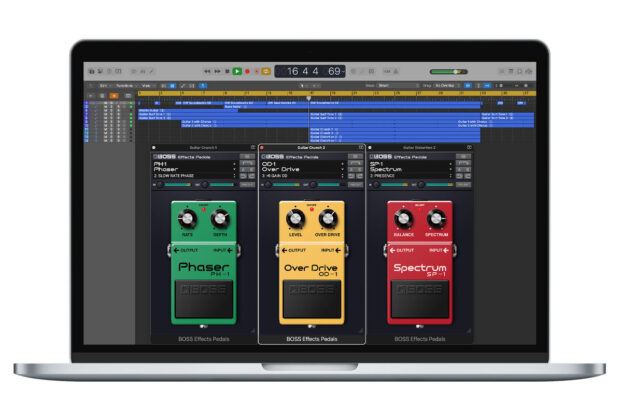Image resolution: width=620 pixels, height=420 pixels.
Task: Toggle the small switch below the Over Drive pedal
Action: click(x=312, y=327)
